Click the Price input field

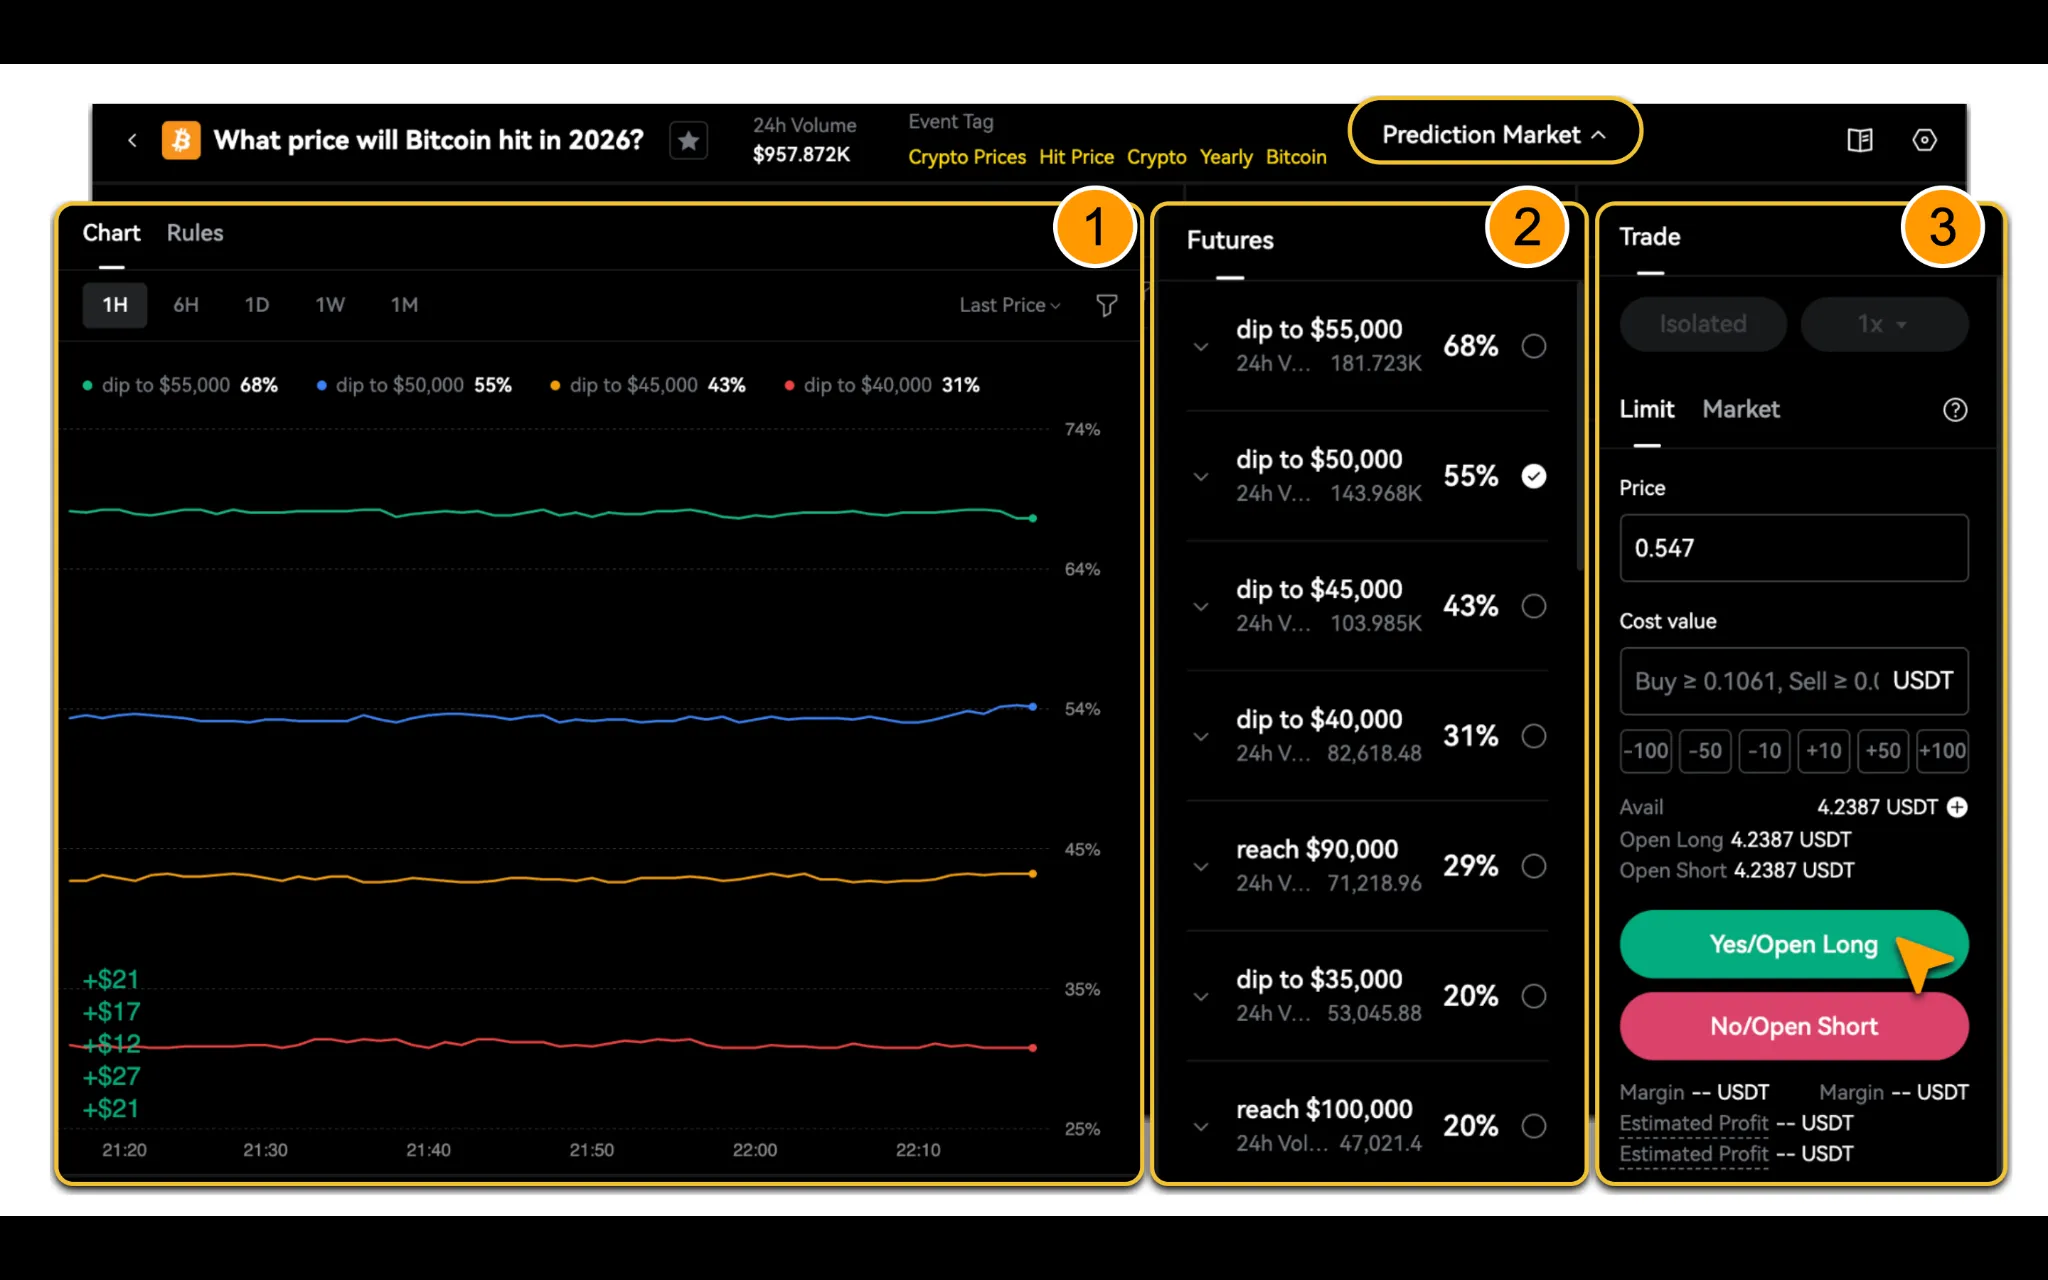coord(1794,548)
